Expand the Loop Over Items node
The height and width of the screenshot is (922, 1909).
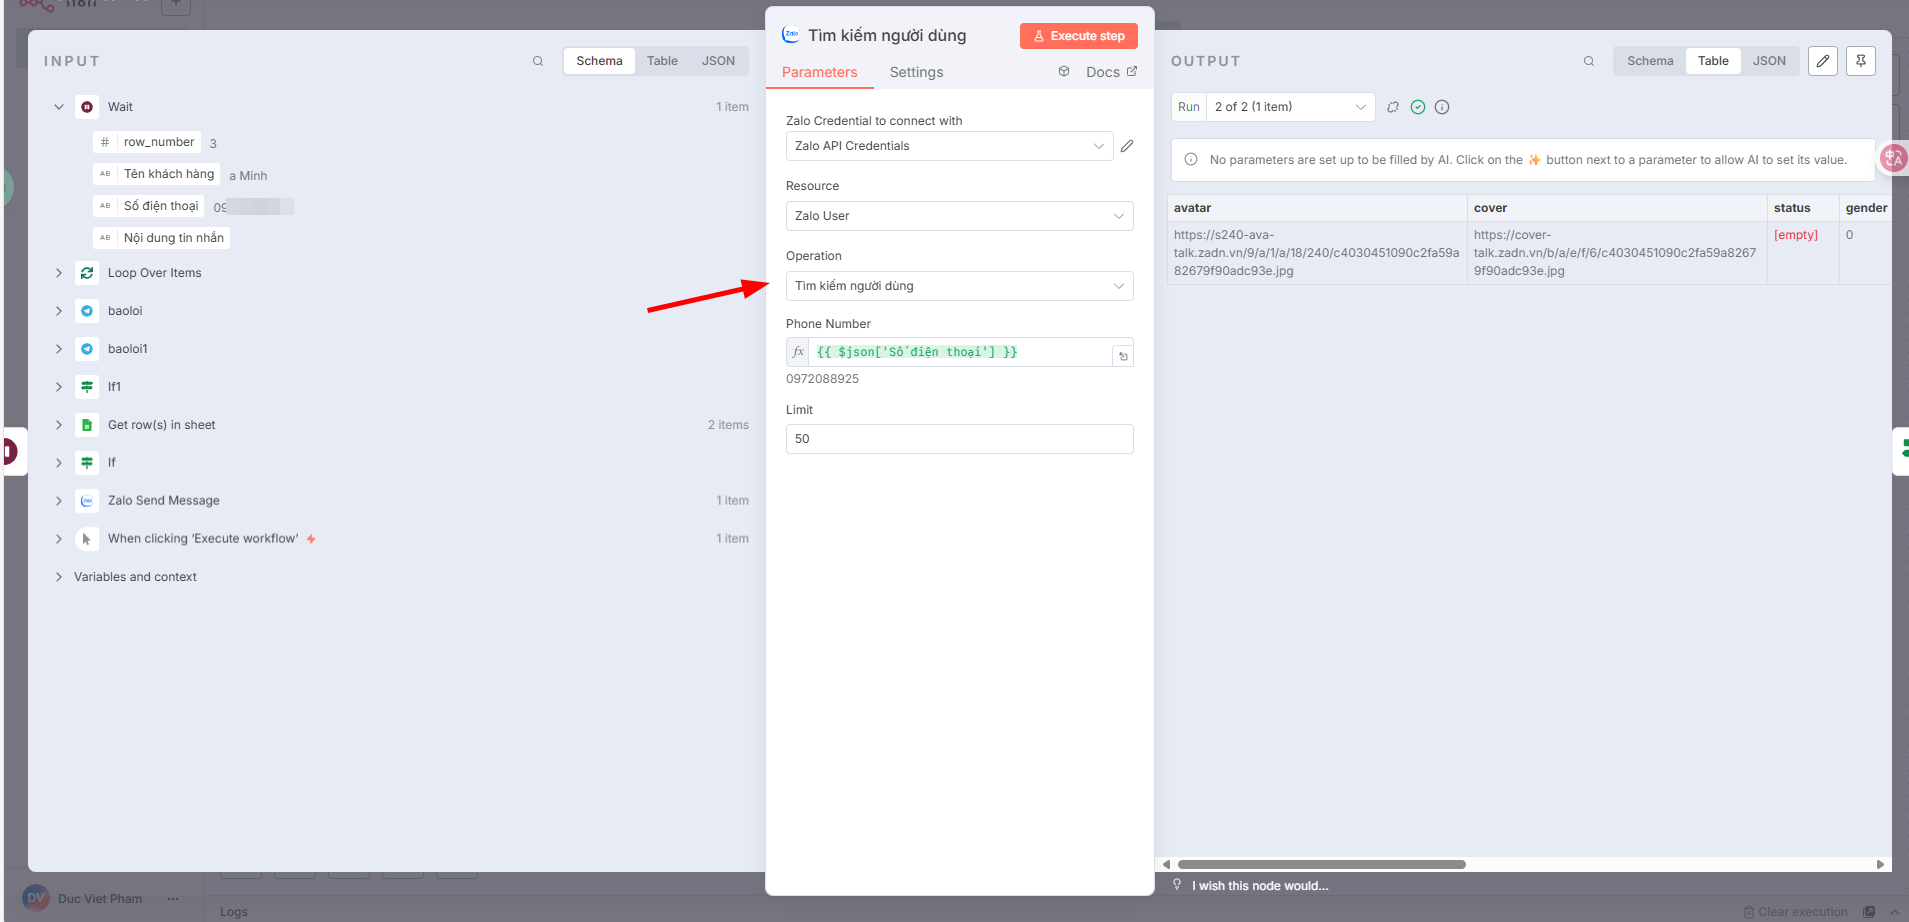click(59, 273)
